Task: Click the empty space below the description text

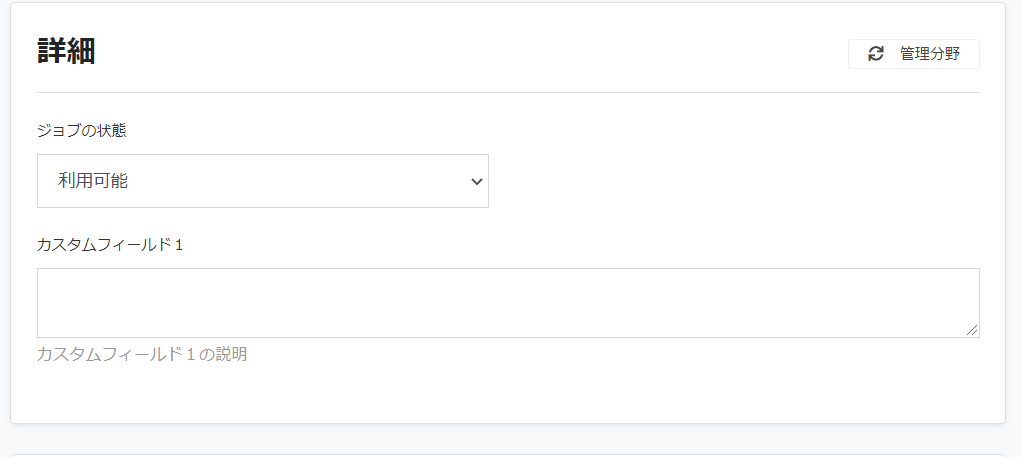Action: pos(508,393)
